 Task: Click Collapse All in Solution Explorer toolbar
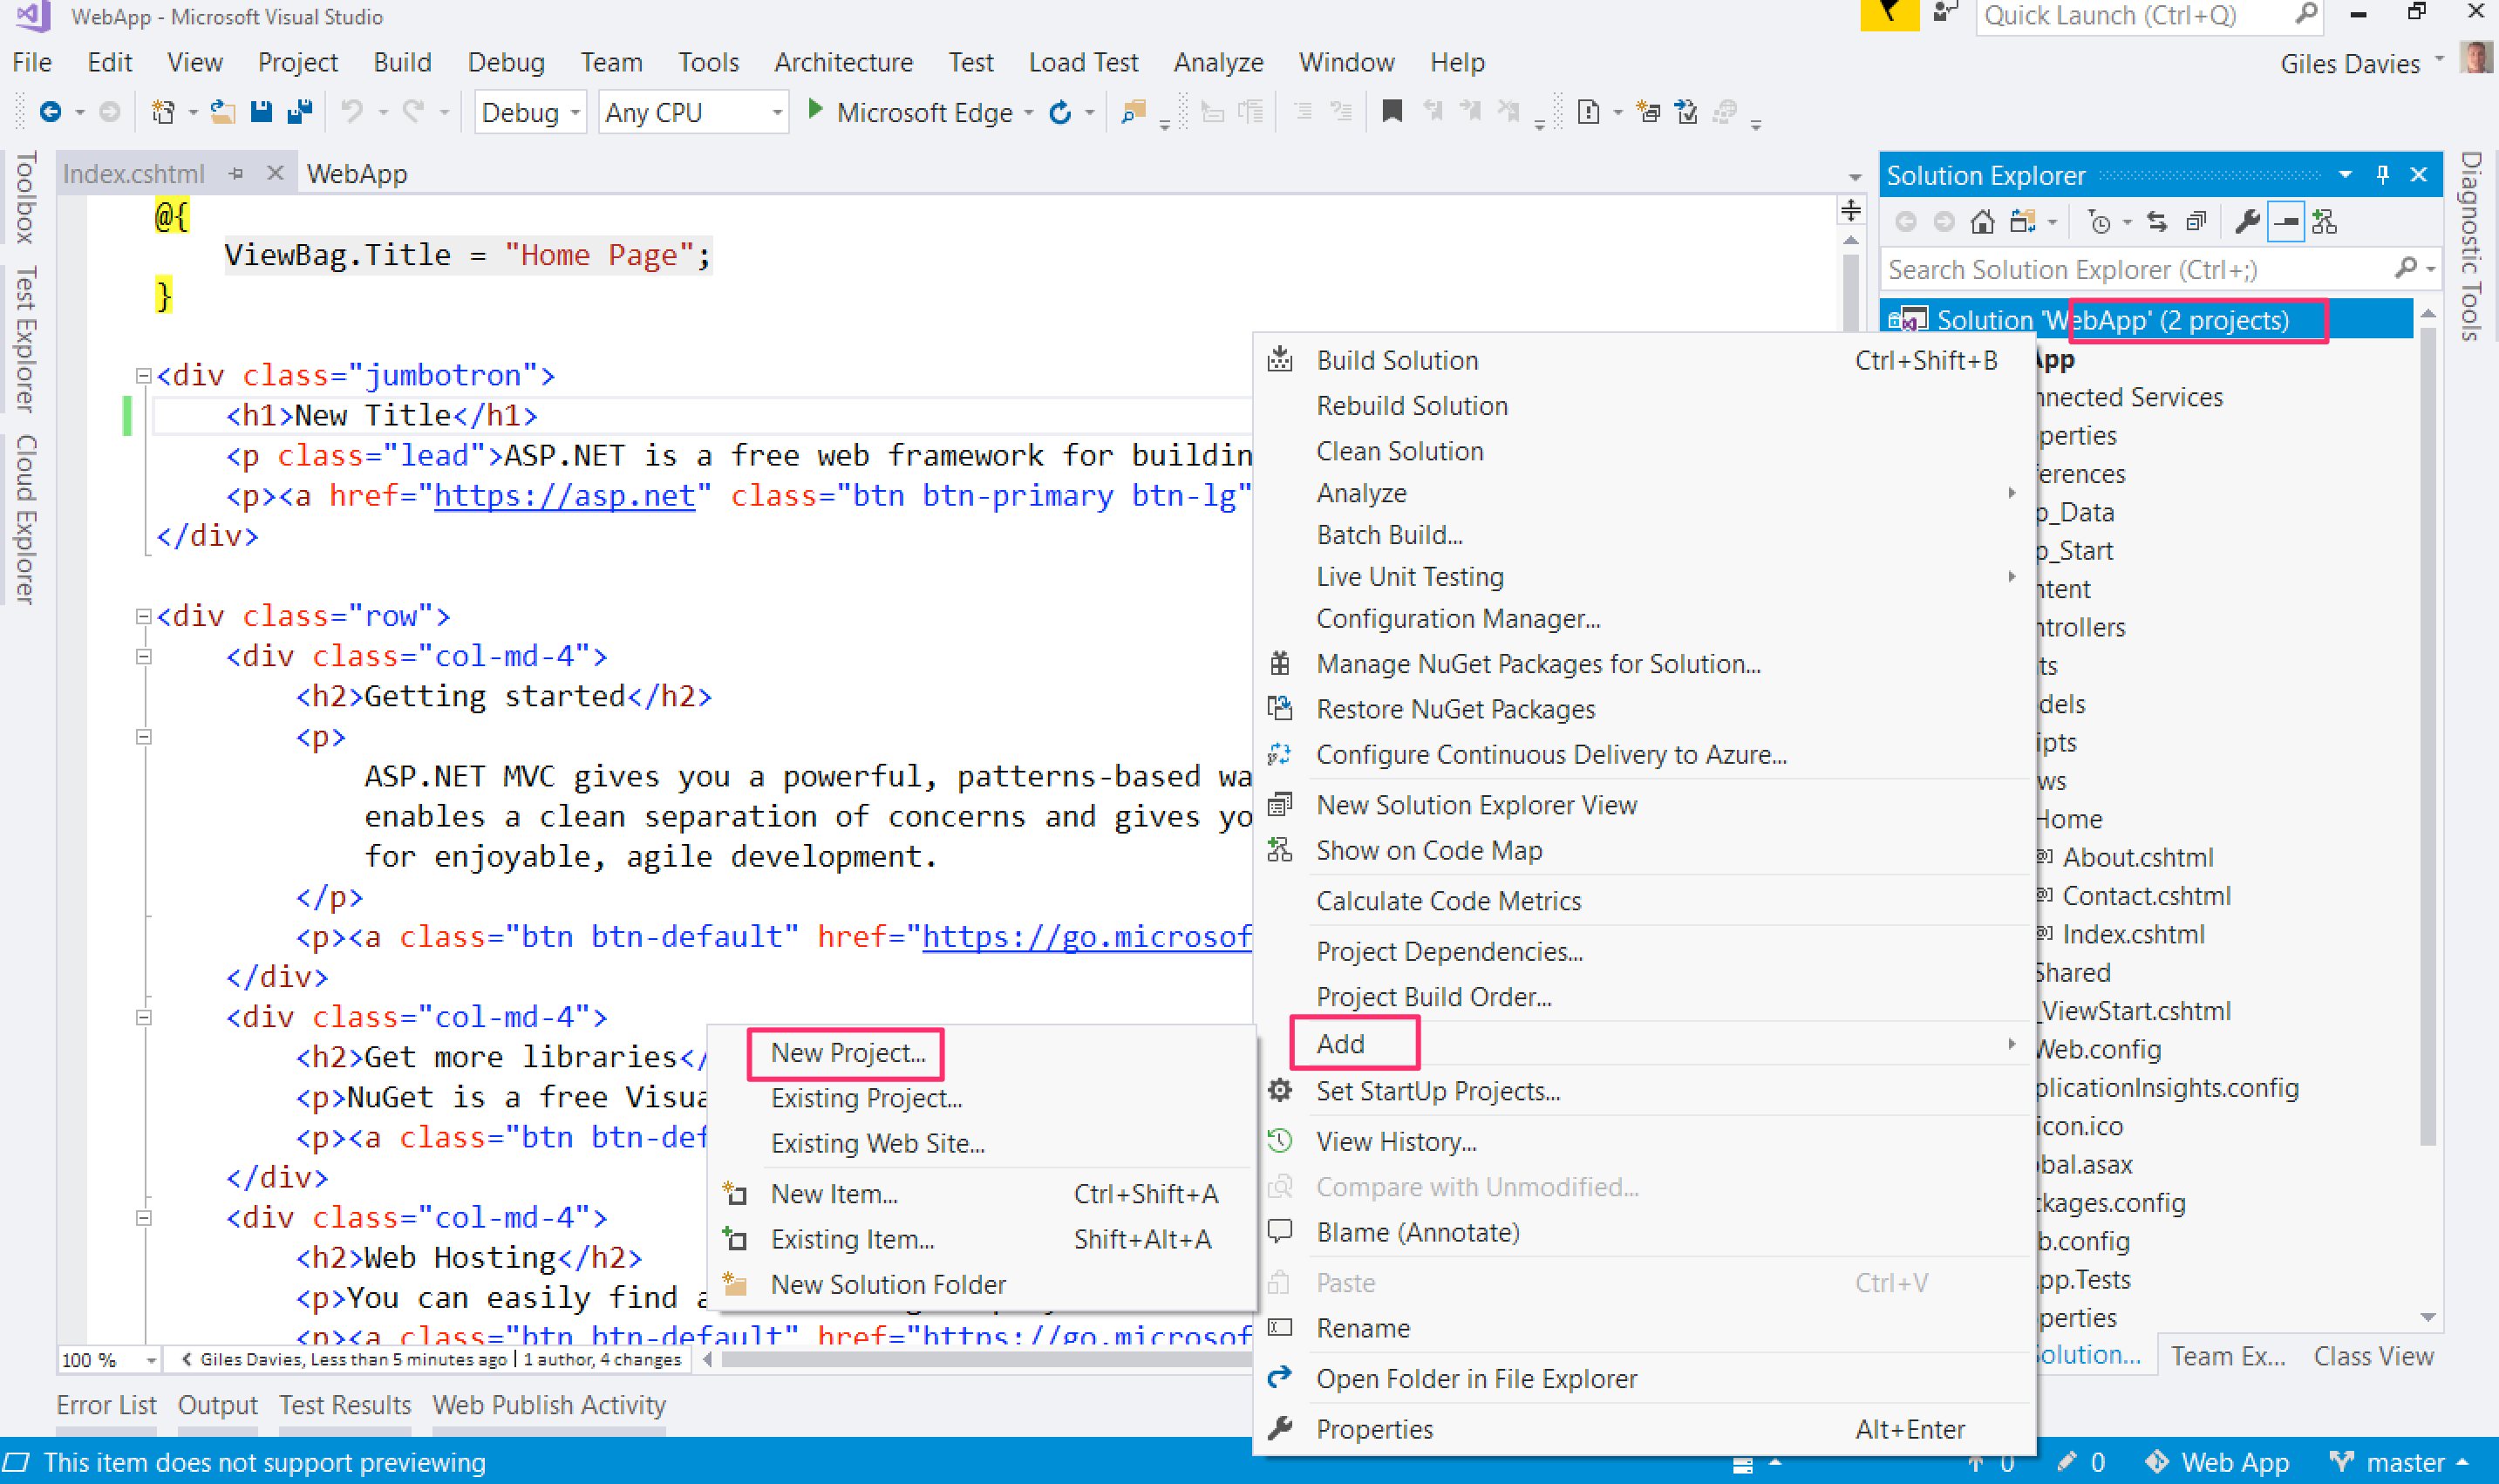(x=2196, y=222)
